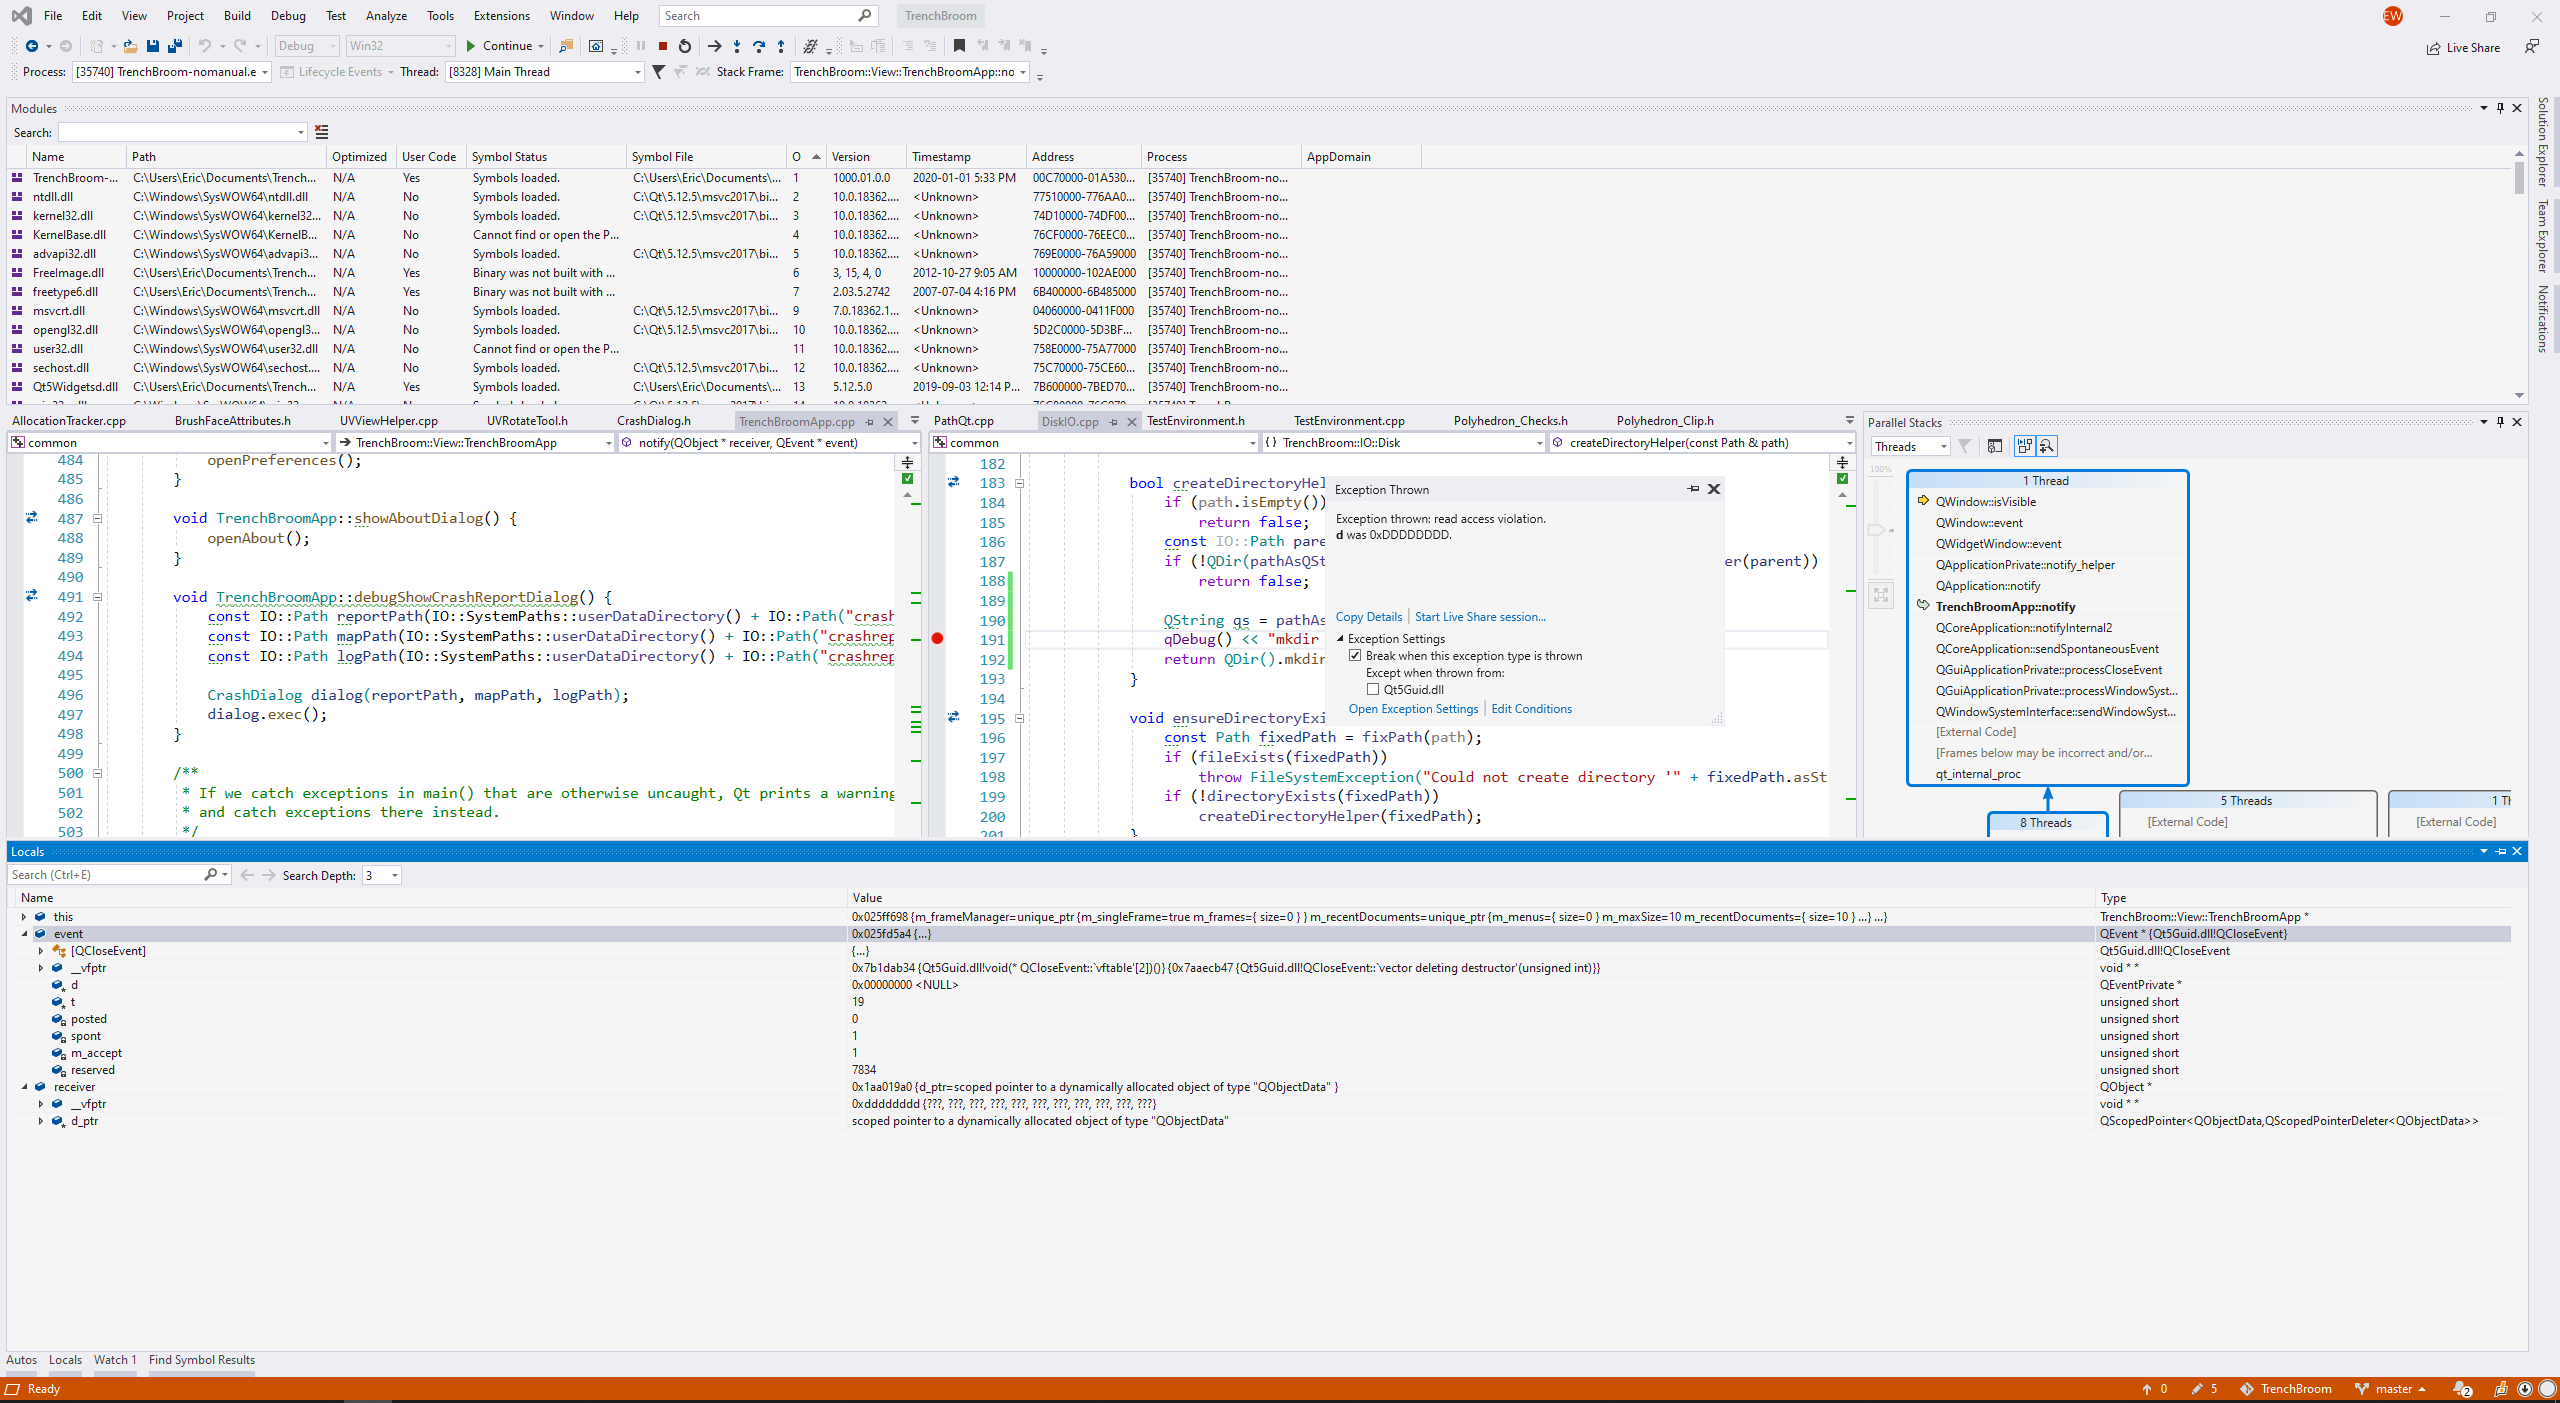Screen dimensions: 2560x1403
Task: Click the Navigate Backward arrow icon
Action: [32, 46]
